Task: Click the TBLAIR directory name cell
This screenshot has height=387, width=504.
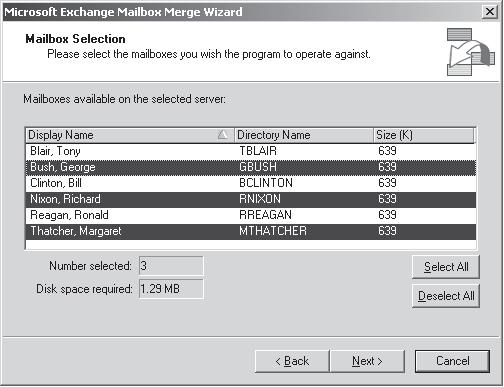Action: pyautogui.click(x=258, y=151)
